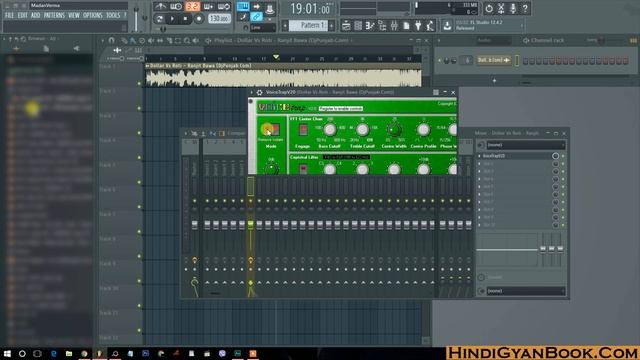Toggle wait for input to start

tap(176, 7)
